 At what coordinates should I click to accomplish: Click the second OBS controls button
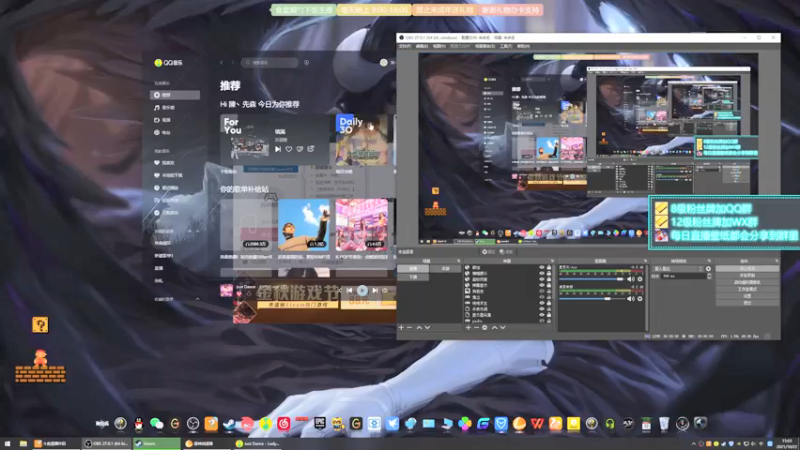(x=747, y=276)
